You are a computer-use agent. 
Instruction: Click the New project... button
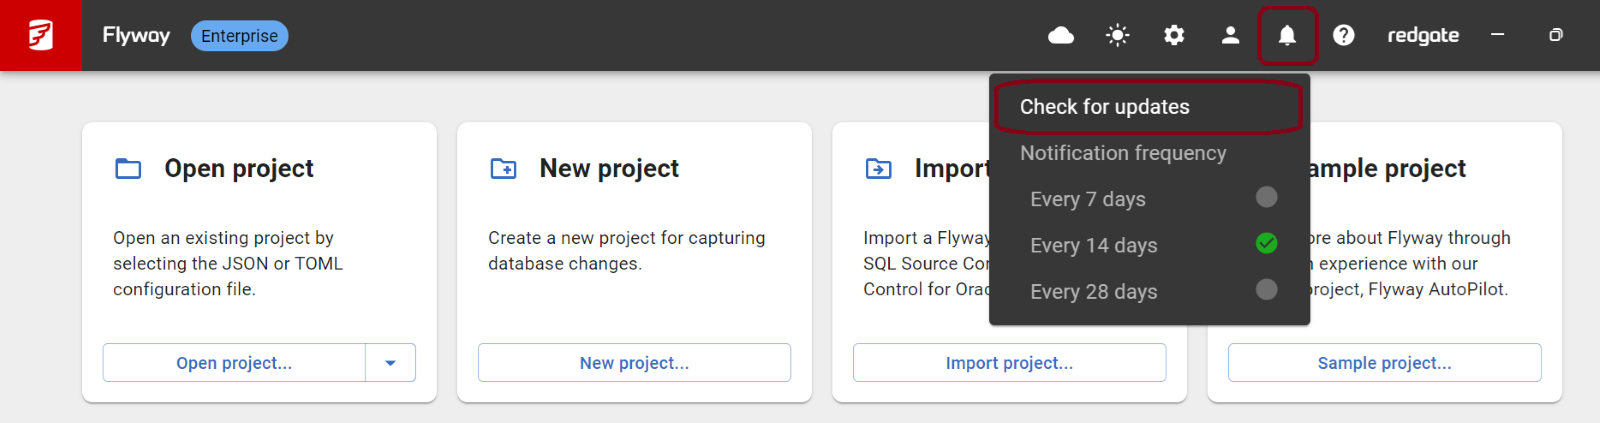pos(634,363)
